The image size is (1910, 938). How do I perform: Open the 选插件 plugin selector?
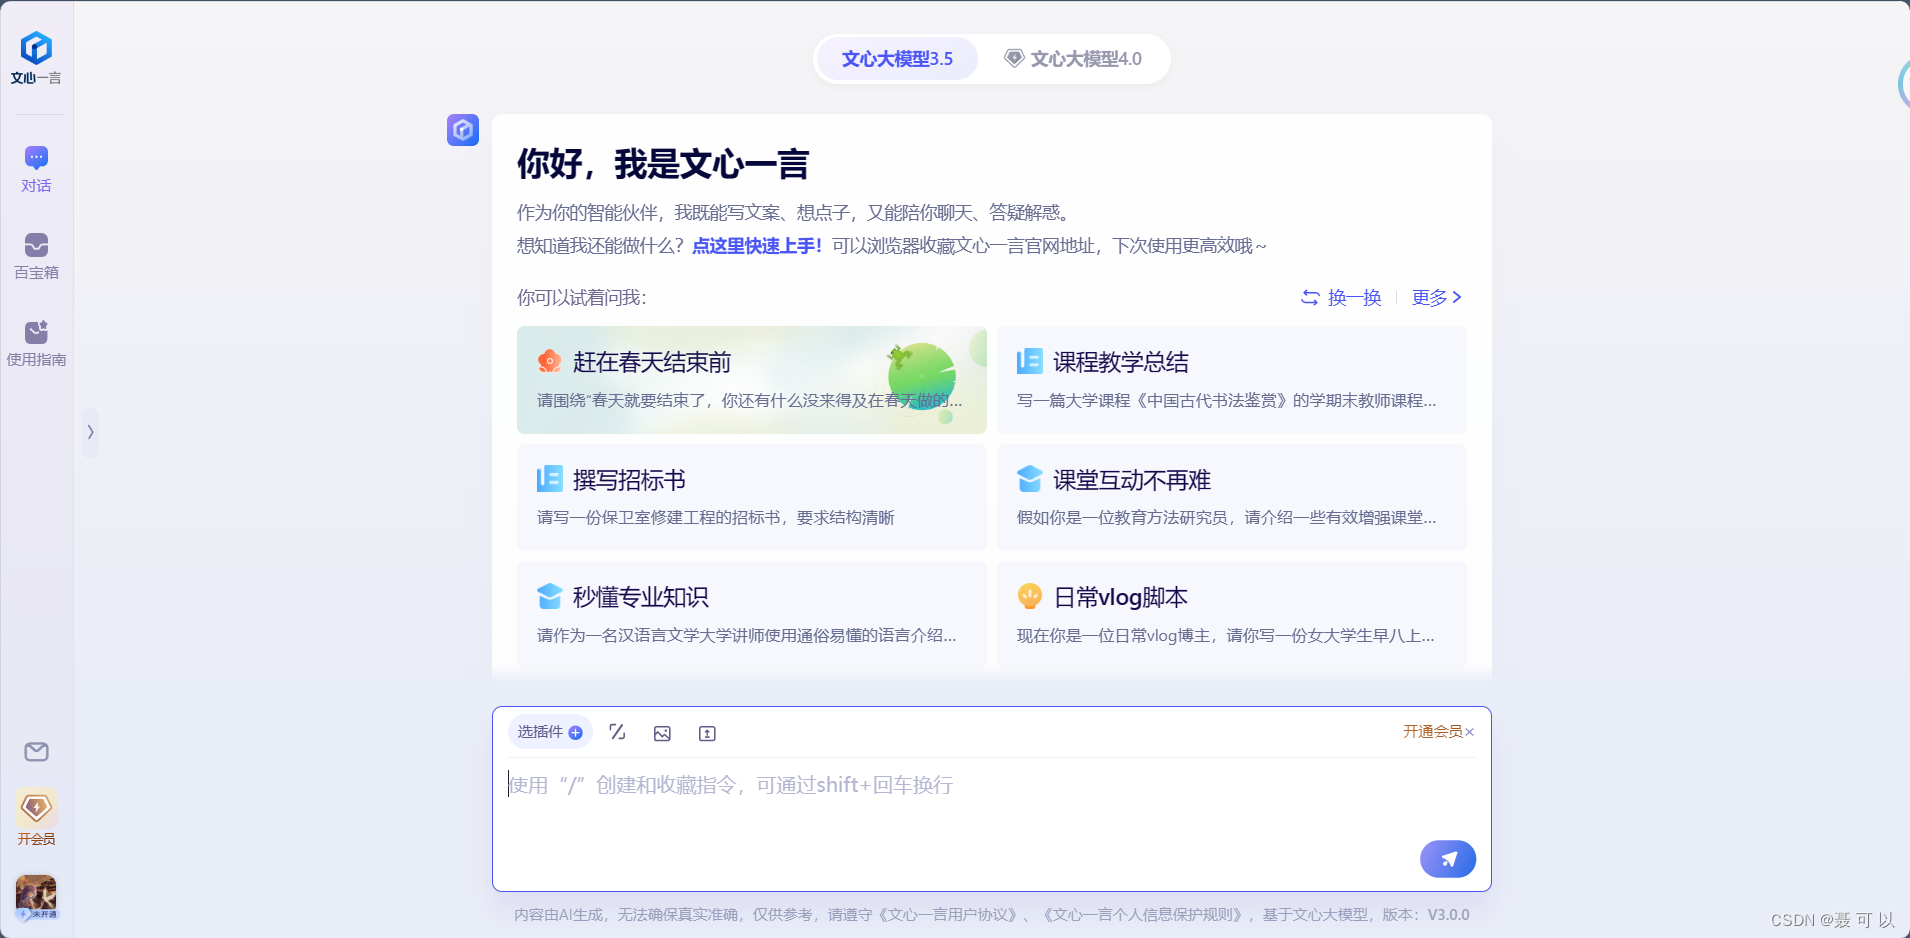point(550,732)
